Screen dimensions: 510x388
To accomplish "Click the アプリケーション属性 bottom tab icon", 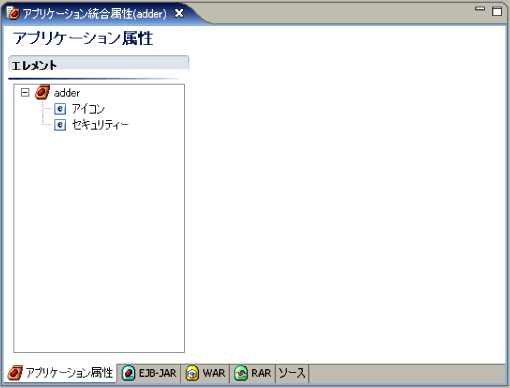I will 15,373.
